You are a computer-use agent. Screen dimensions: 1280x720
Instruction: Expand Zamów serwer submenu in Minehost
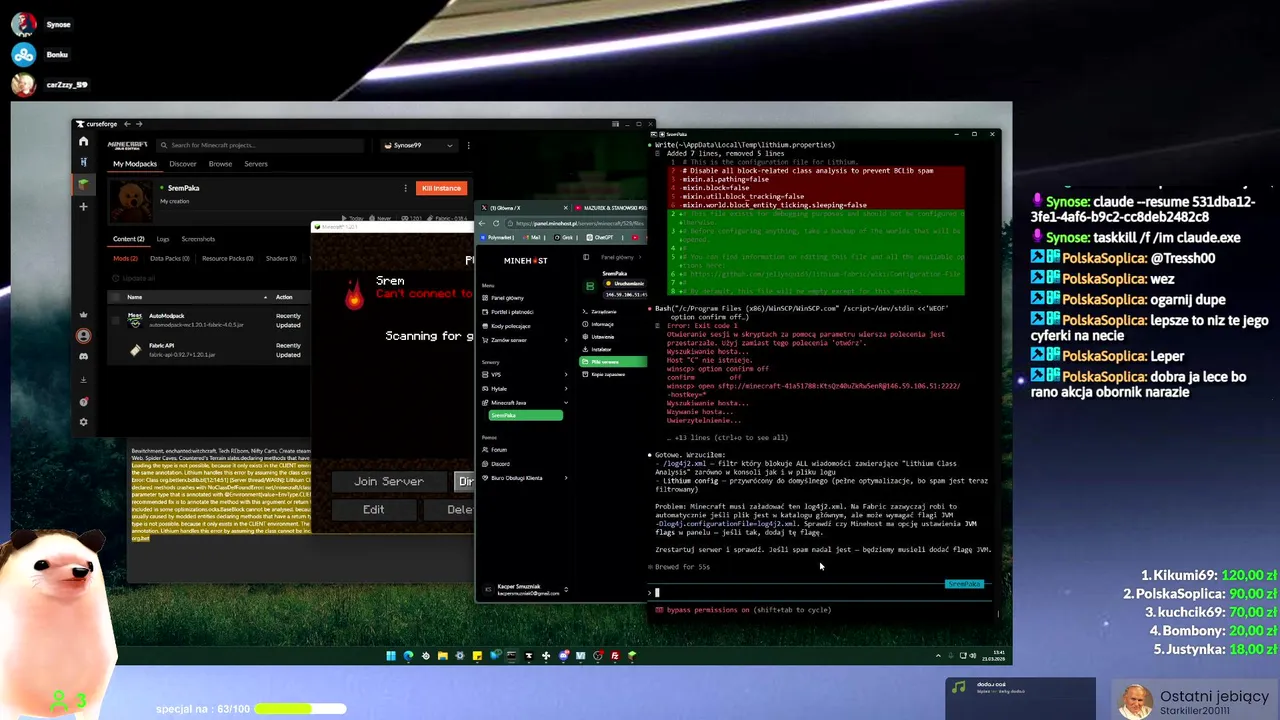tap(565, 340)
